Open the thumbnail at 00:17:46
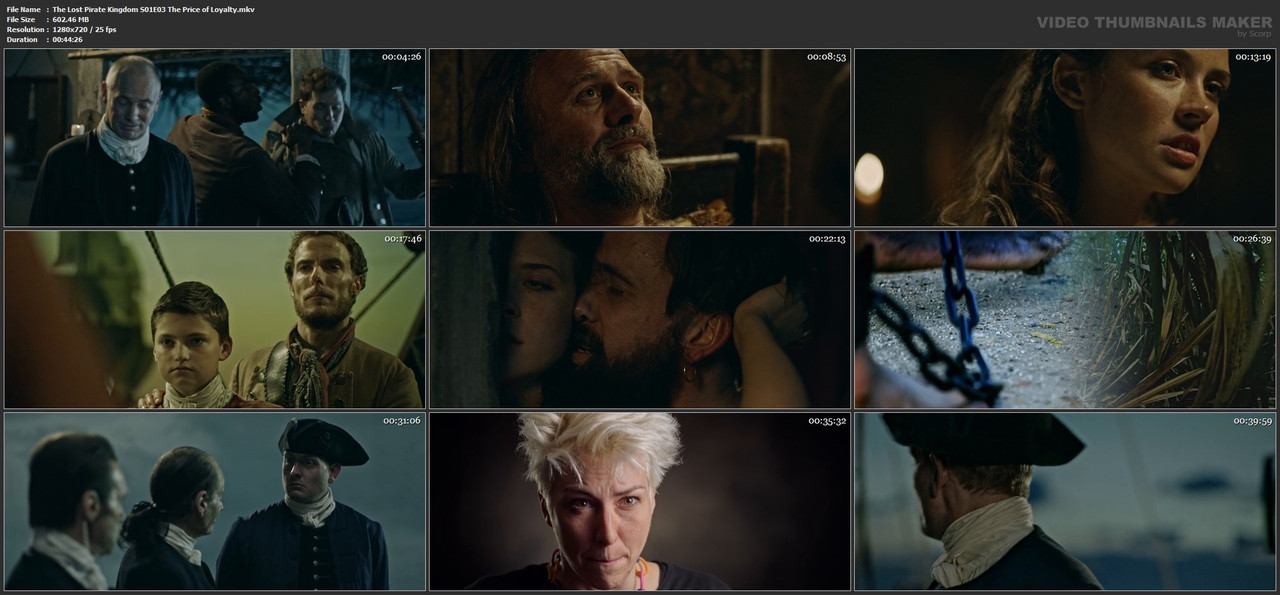 (214, 319)
